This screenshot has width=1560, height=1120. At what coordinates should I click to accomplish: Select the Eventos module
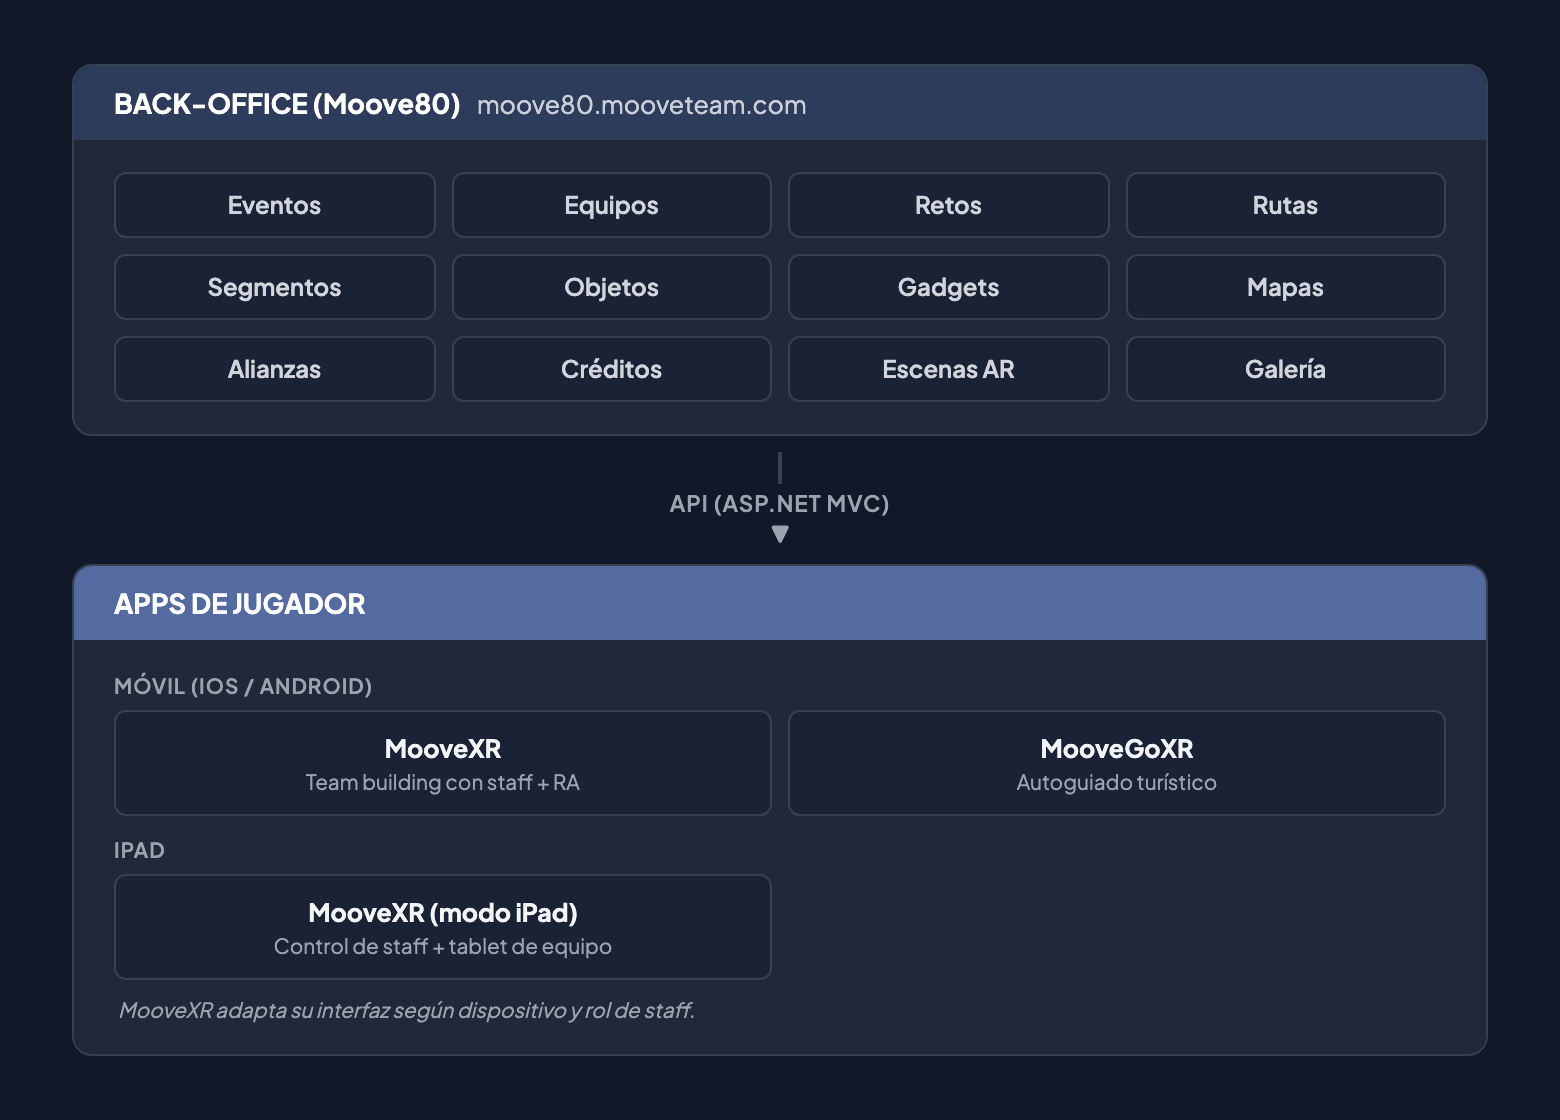(x=274, y=205)
